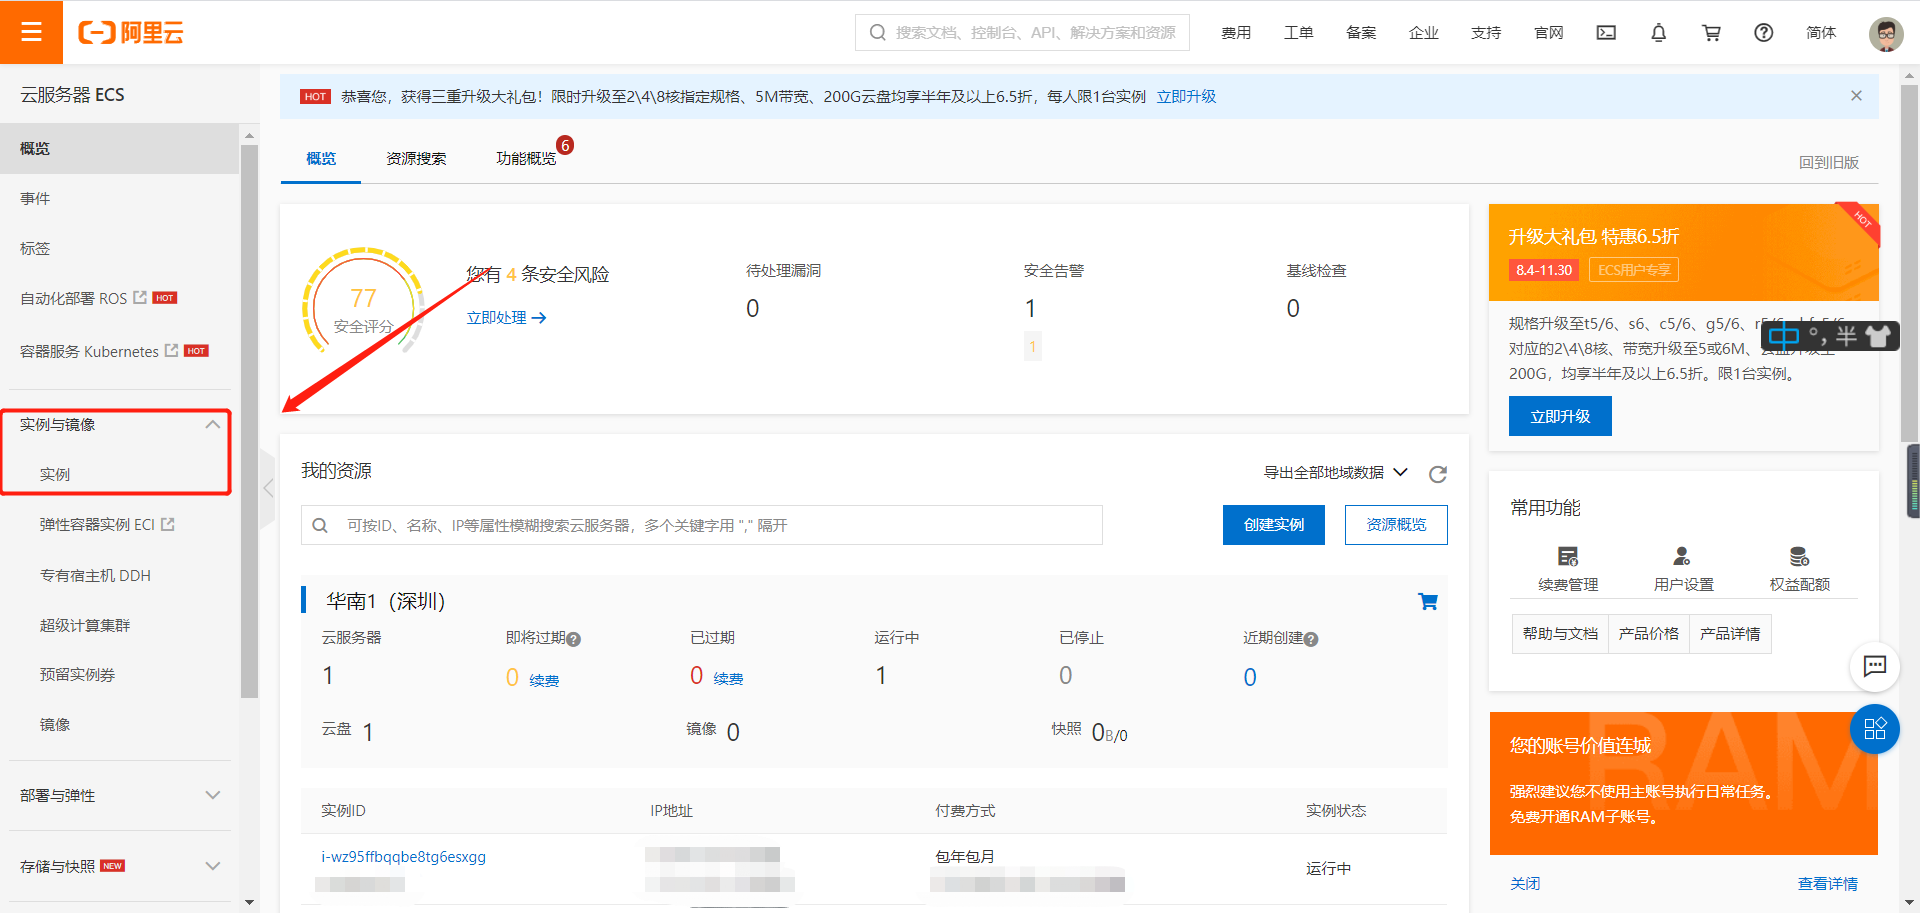Open the notifications bell
This screenshot has width=1920, height=913.
[1658, 33]
